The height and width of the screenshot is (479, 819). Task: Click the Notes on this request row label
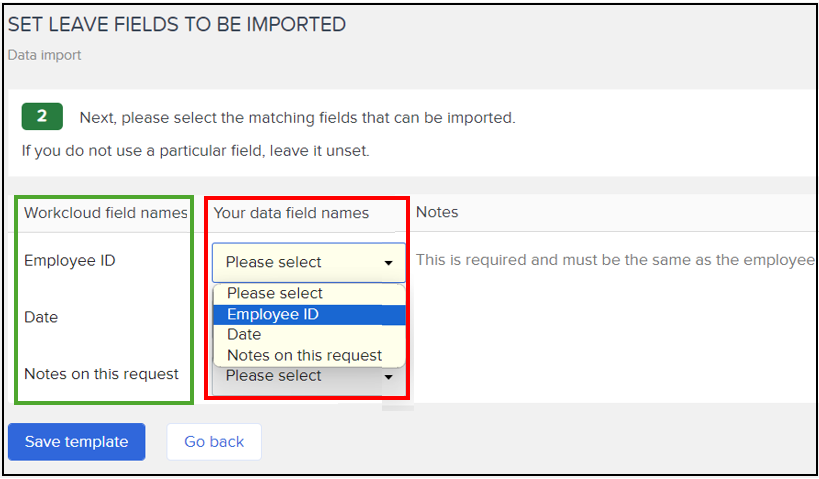101,374
